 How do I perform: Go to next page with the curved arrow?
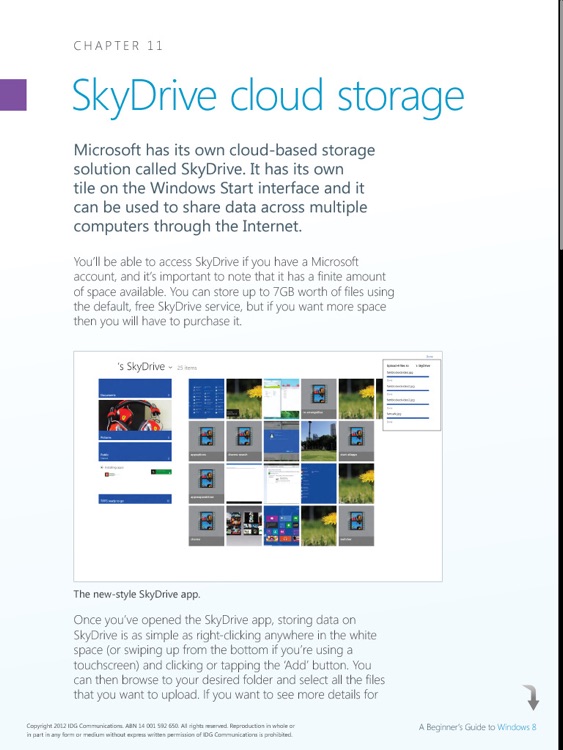coord(531,697)
